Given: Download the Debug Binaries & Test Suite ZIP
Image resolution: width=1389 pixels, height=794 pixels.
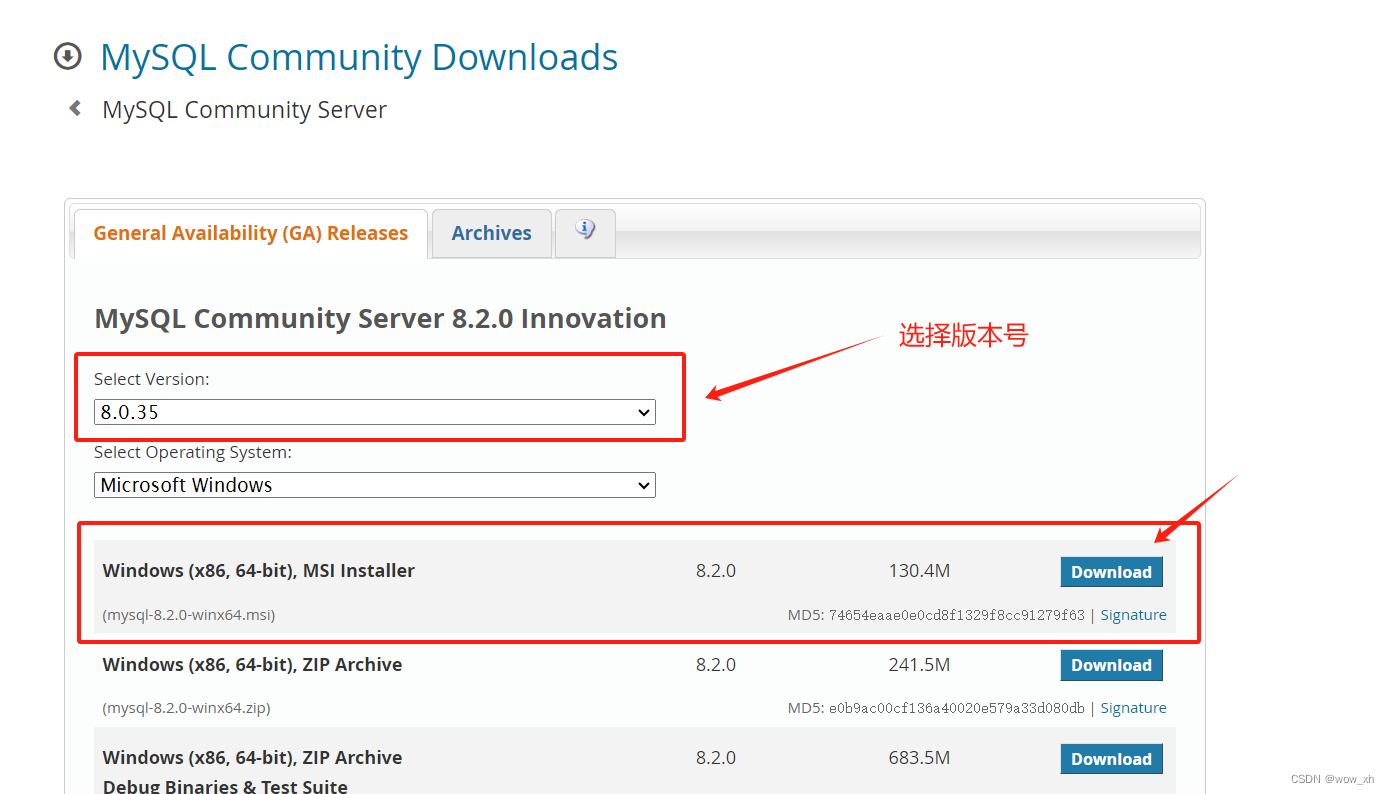Looking at the screenshot, I should coord(1111,759).
